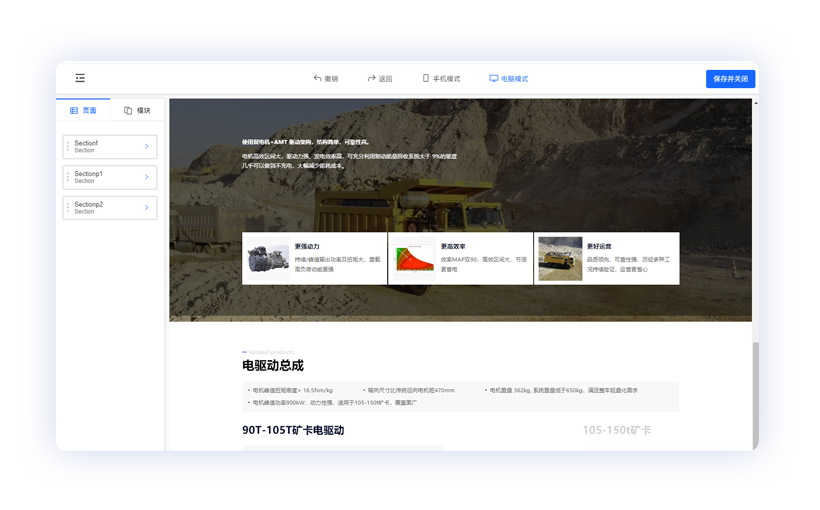Image resolution: width=820 pixels, height=510 pixels.
Task: Select the Sectionp1 label in the section list
Action: tap(88, 174)
